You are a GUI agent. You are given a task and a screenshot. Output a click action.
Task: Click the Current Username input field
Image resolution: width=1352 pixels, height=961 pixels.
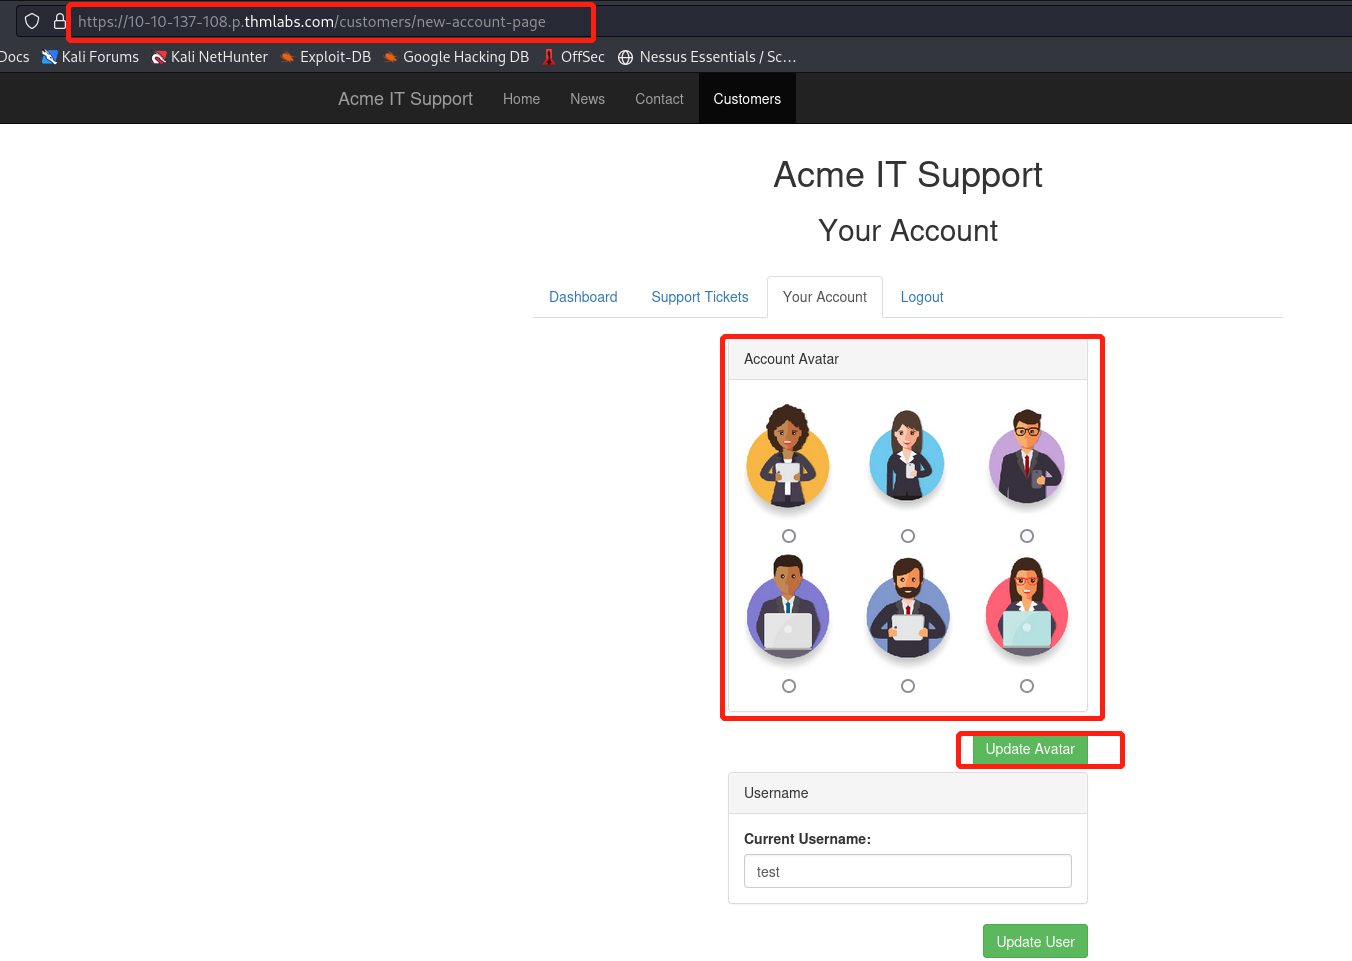tap(907, 871)
